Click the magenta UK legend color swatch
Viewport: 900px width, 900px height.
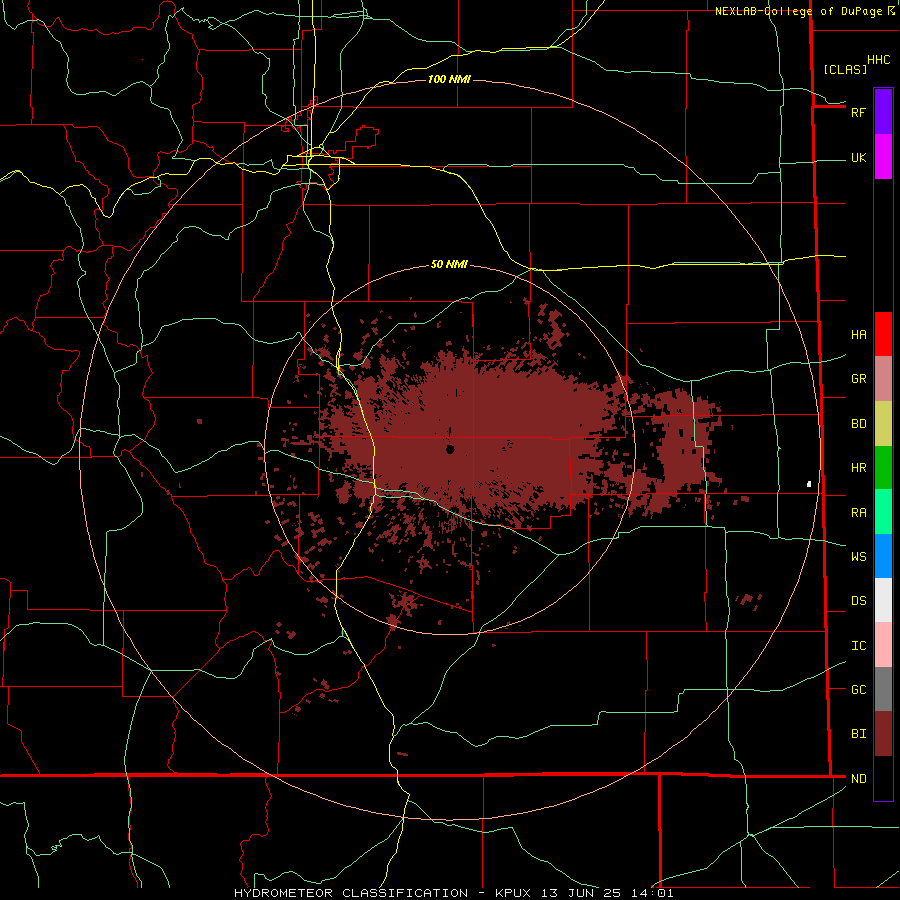point(883,156)
